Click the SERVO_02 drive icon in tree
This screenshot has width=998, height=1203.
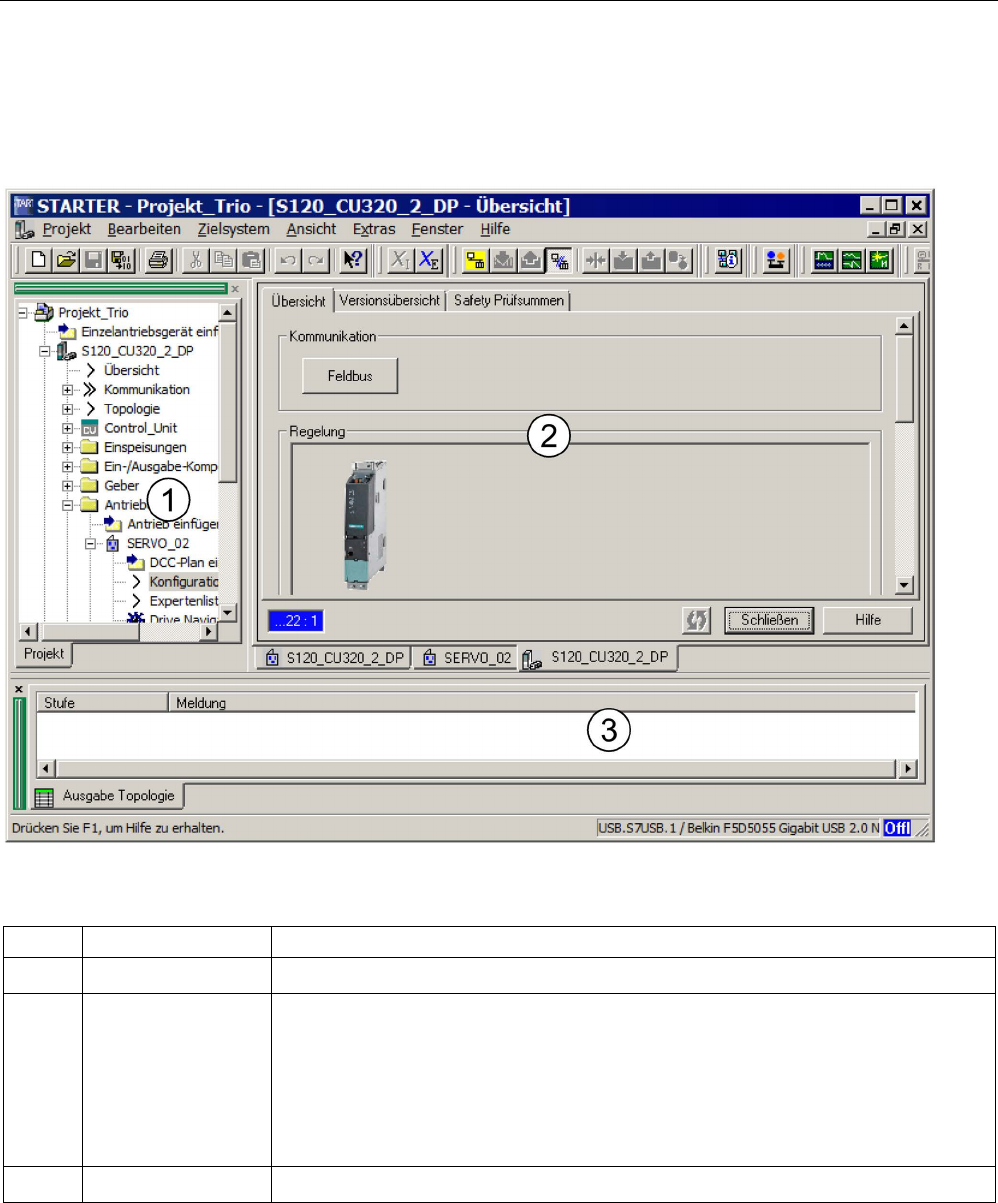(115, 544)
